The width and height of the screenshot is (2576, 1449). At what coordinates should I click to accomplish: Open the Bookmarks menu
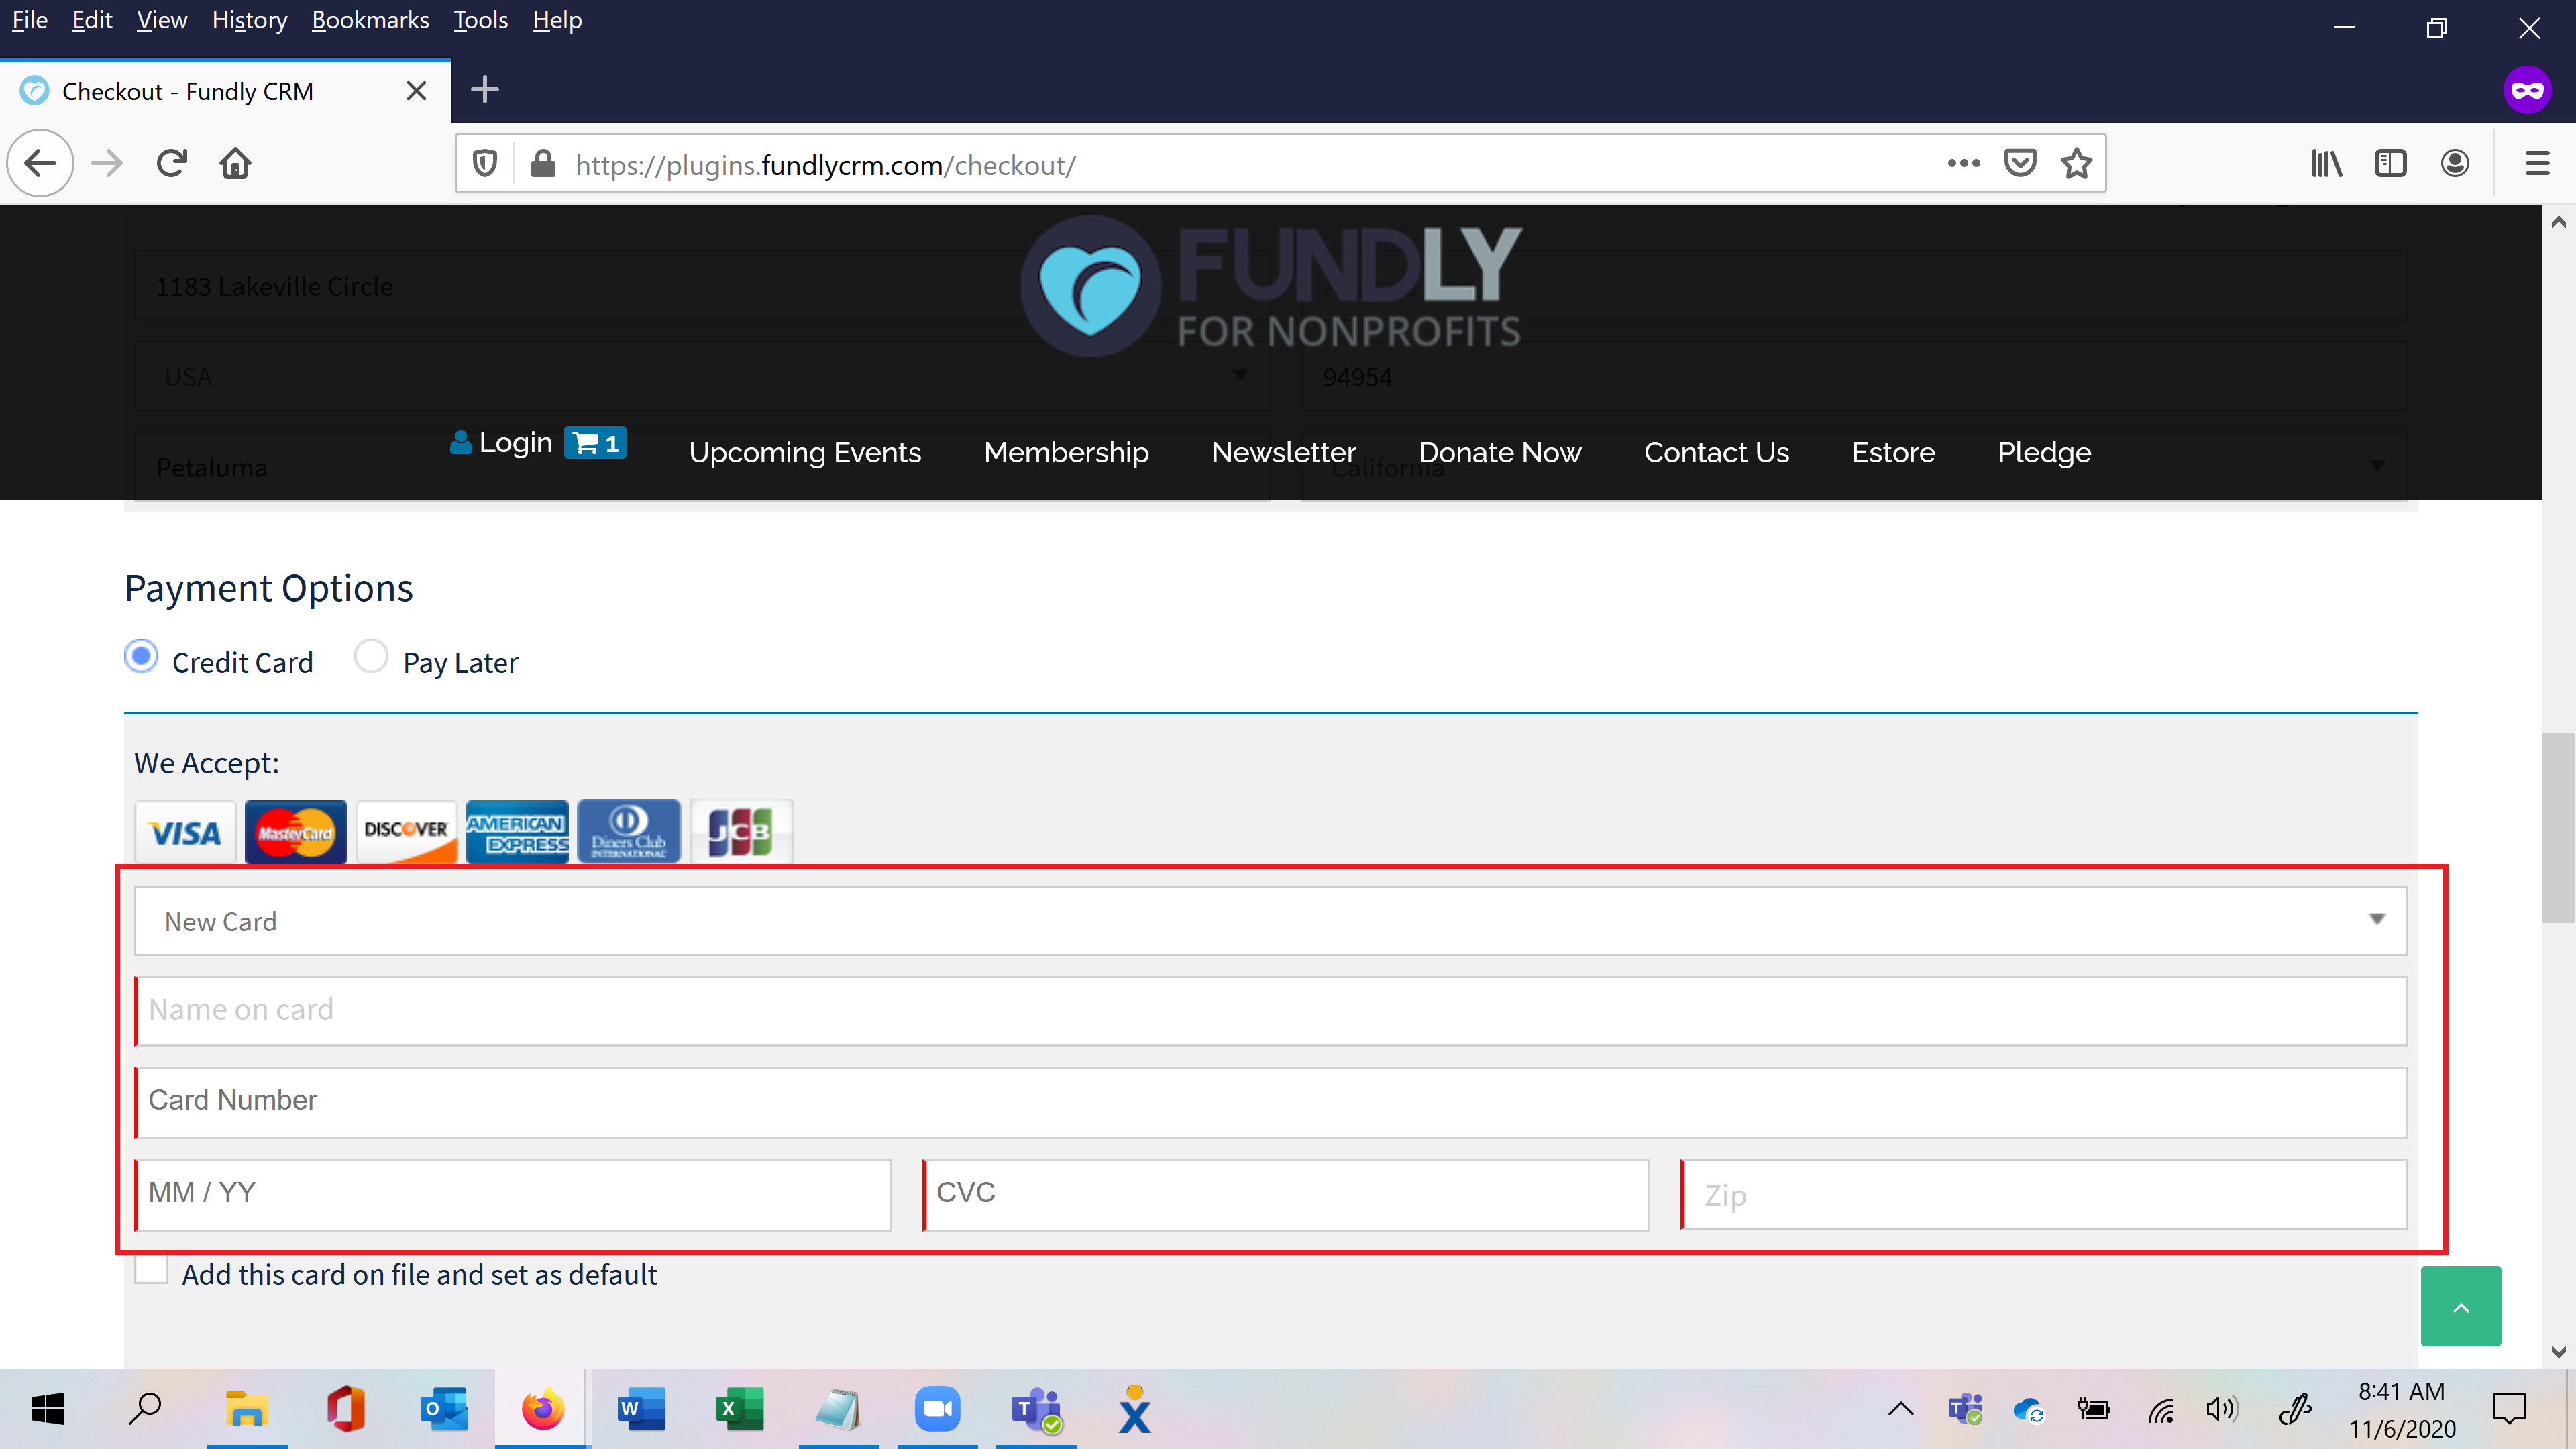[370, 20]
